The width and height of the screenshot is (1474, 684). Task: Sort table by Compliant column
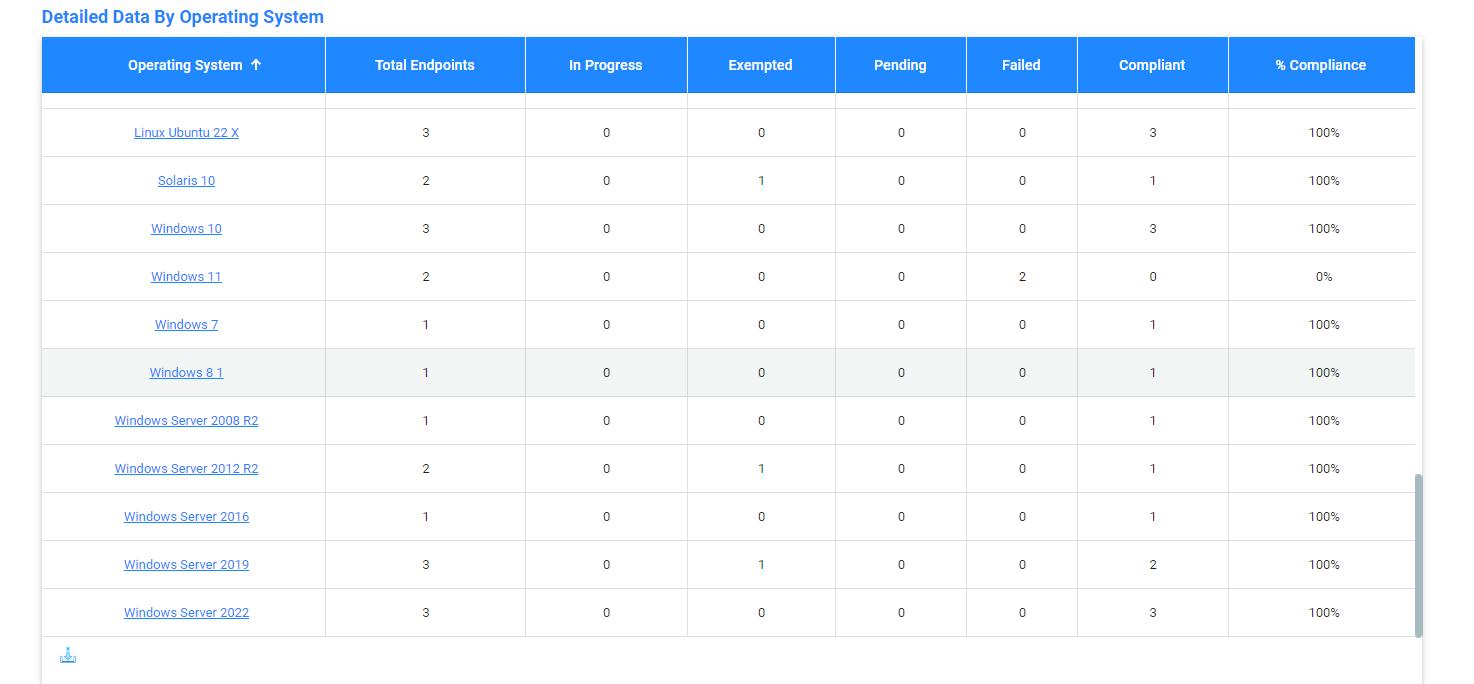[1151, 64]
